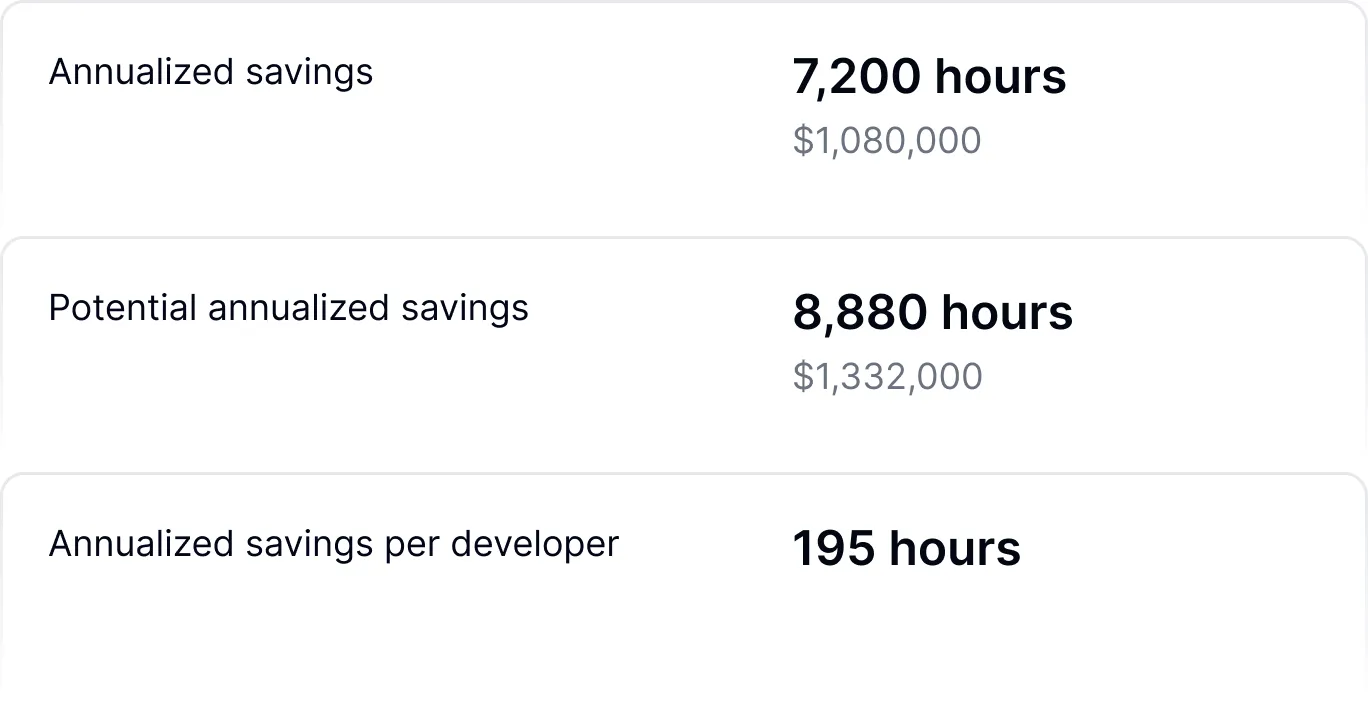Click the number "7,200" in the first card

[x=857, y=77]
